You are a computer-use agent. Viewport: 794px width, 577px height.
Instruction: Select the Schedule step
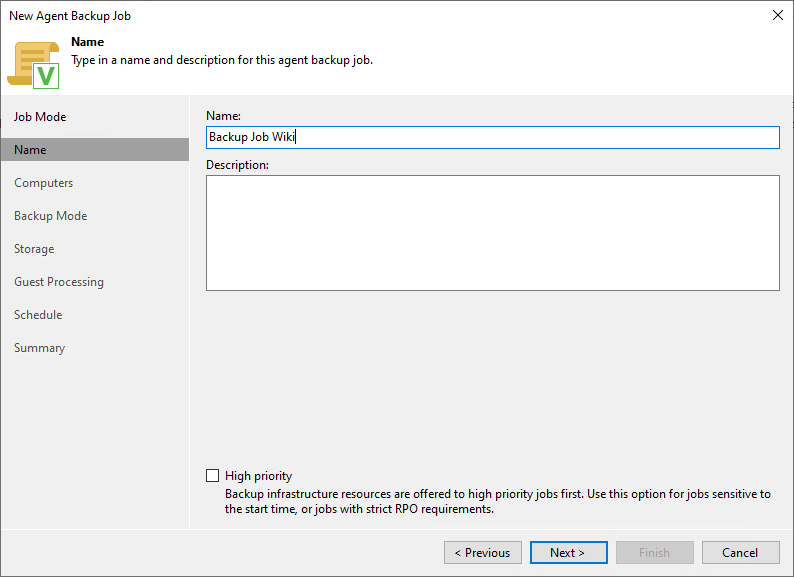[38, 315]
